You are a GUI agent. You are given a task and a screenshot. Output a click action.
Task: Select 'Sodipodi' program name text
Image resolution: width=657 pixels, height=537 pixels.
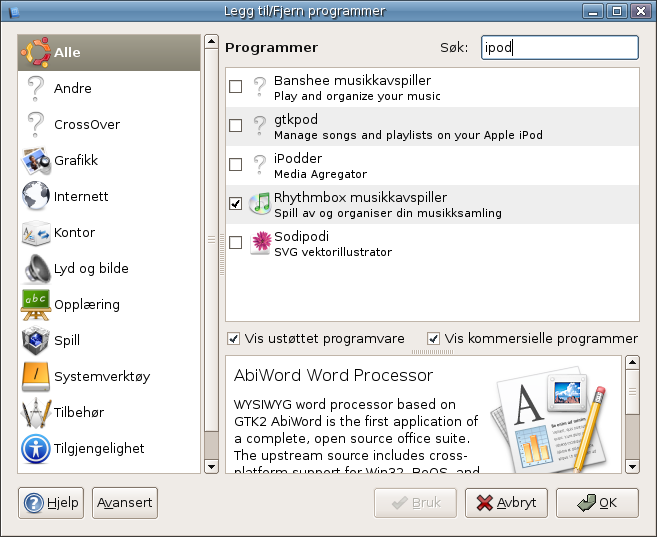click(301, 236)
